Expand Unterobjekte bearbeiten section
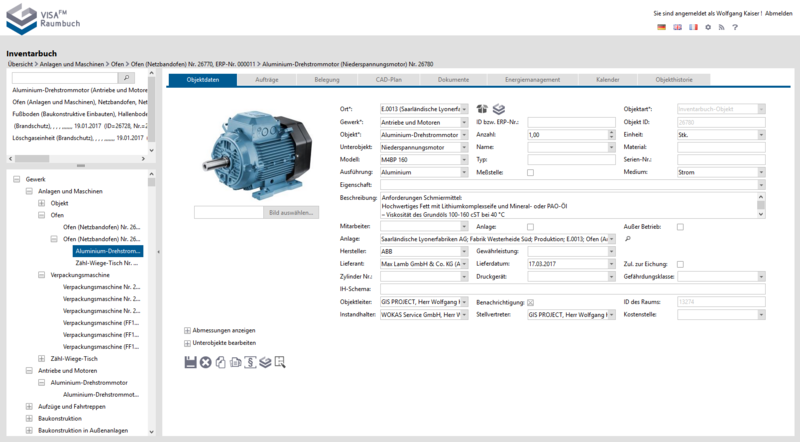This screenshot has height=442, width=800. [x=187, y=343]
